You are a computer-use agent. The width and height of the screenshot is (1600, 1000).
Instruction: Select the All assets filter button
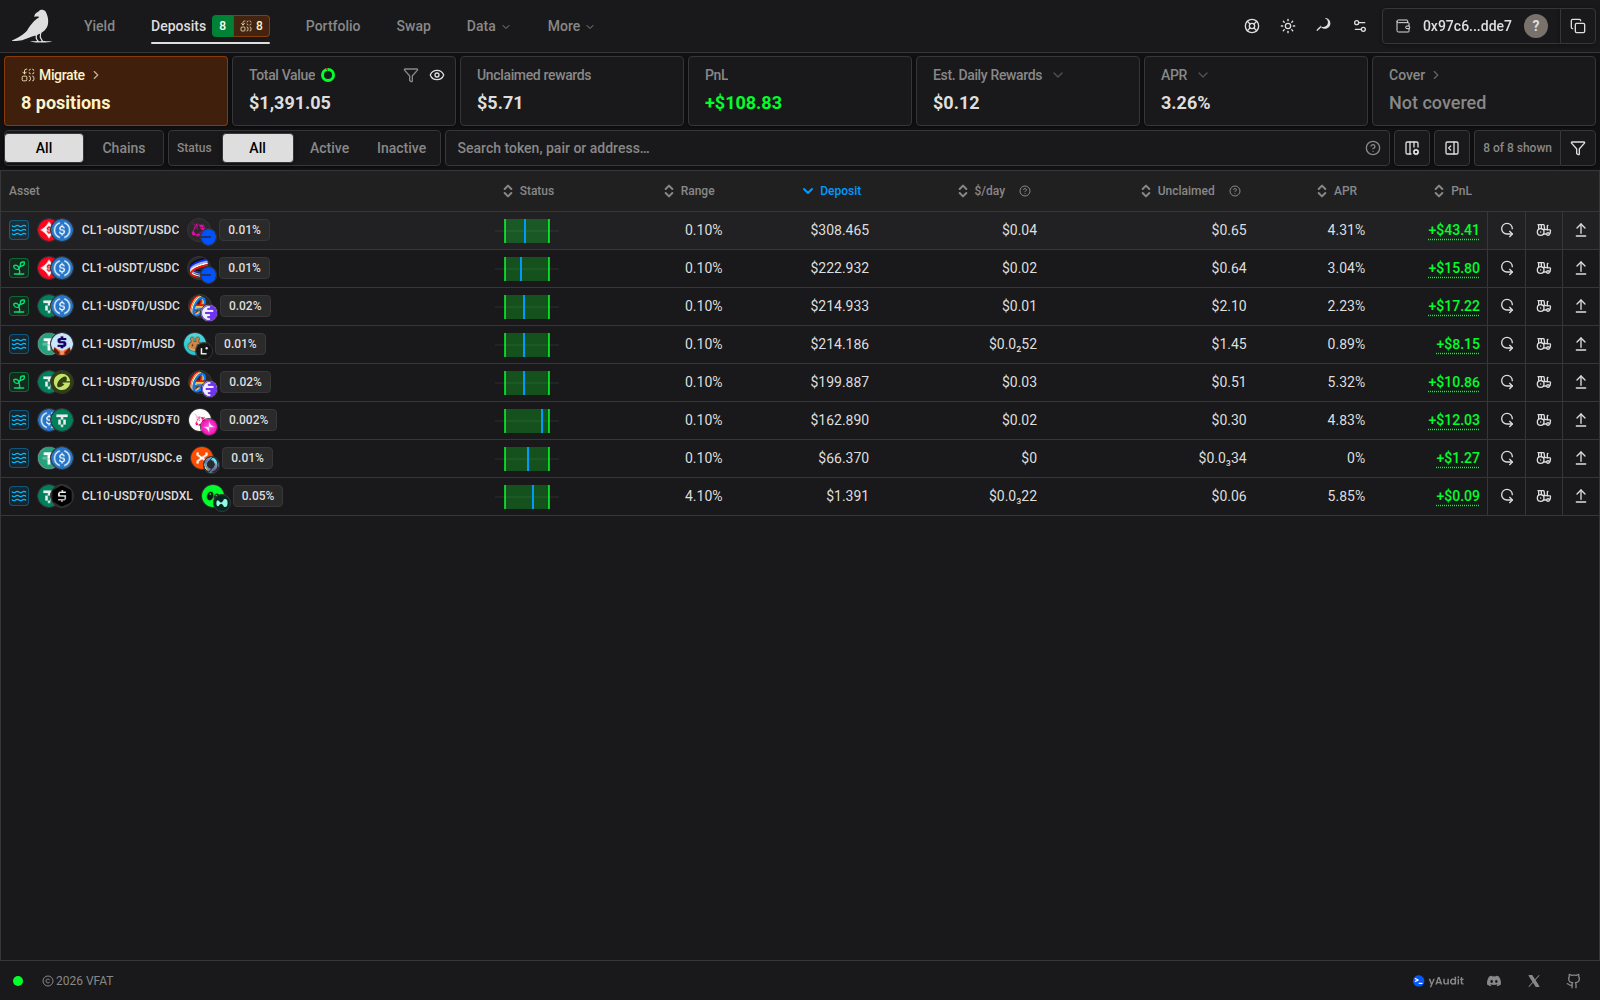point(44,148)
